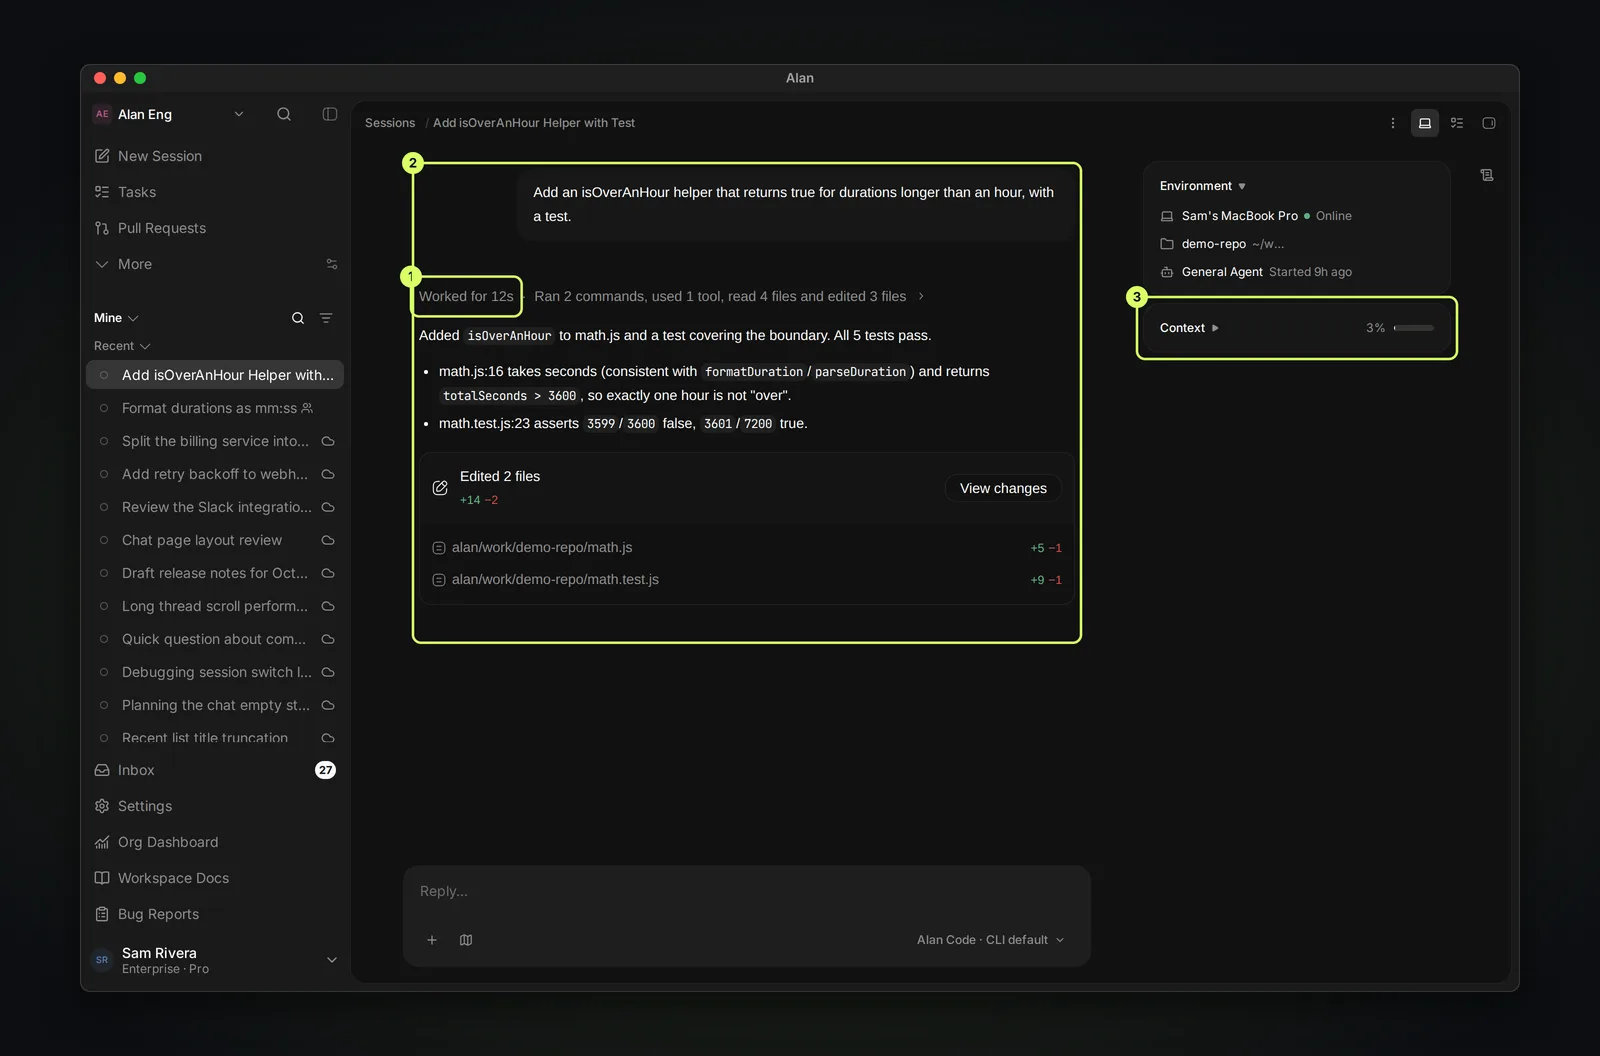Expand the Context section
The image size is (1600, 1056).
(x=1189, y=328)
